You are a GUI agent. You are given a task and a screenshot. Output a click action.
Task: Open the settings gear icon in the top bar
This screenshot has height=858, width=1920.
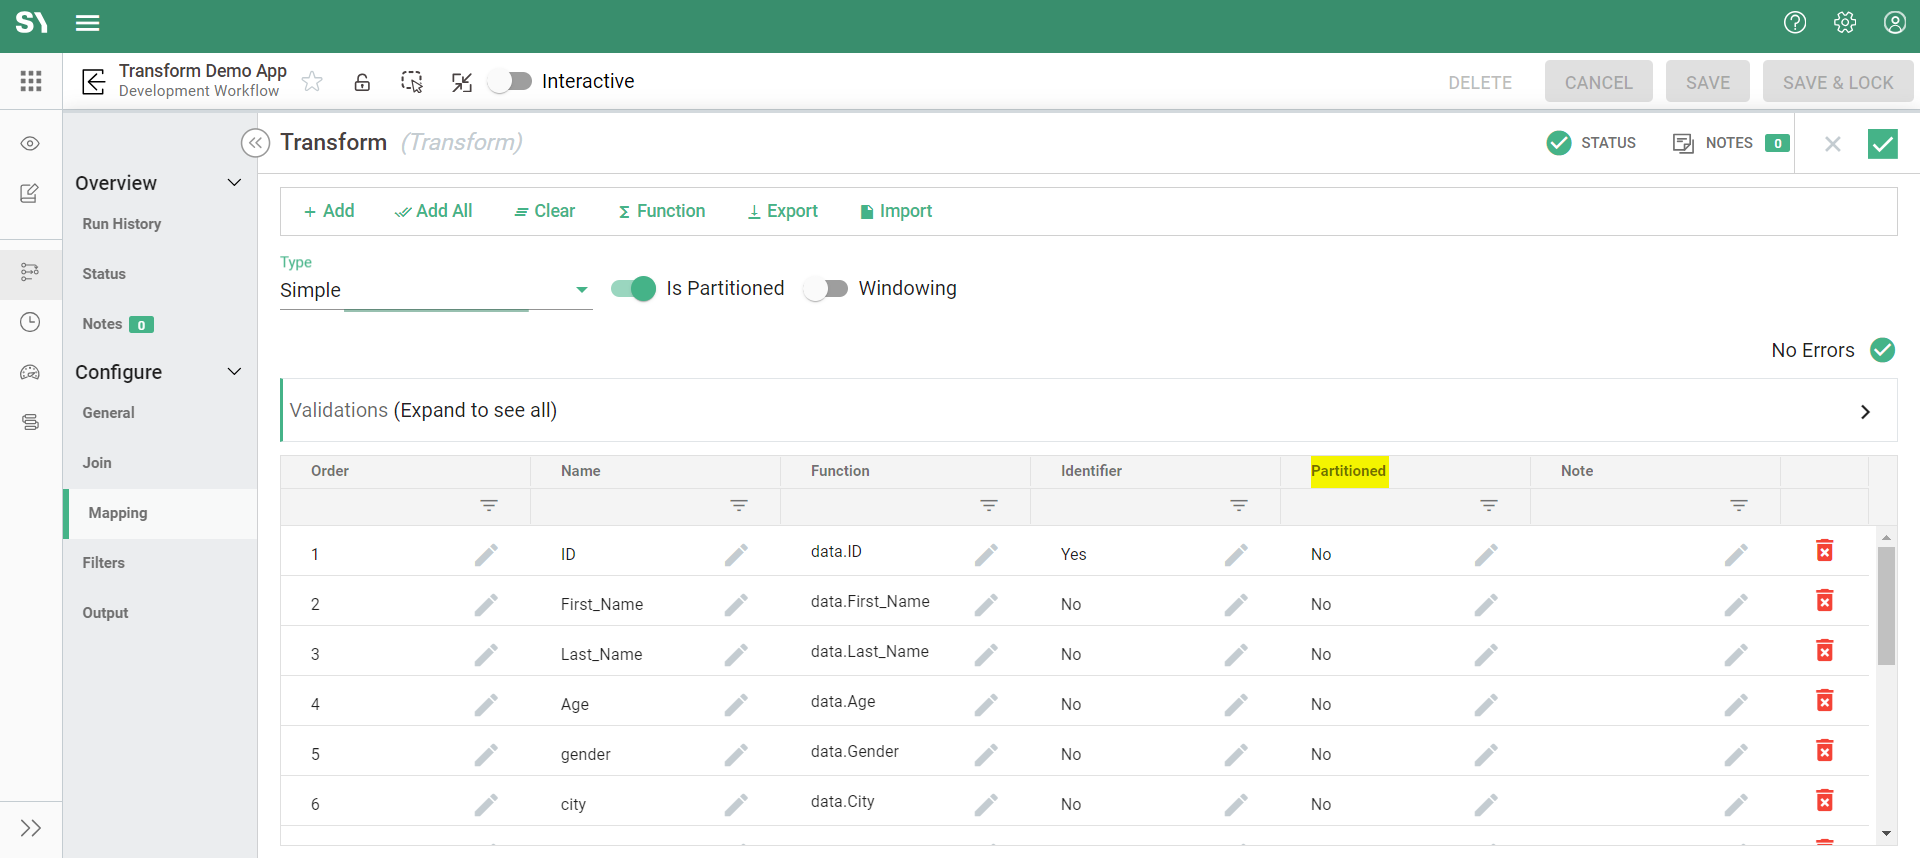pyautogui.click(x=1845, y=23)
